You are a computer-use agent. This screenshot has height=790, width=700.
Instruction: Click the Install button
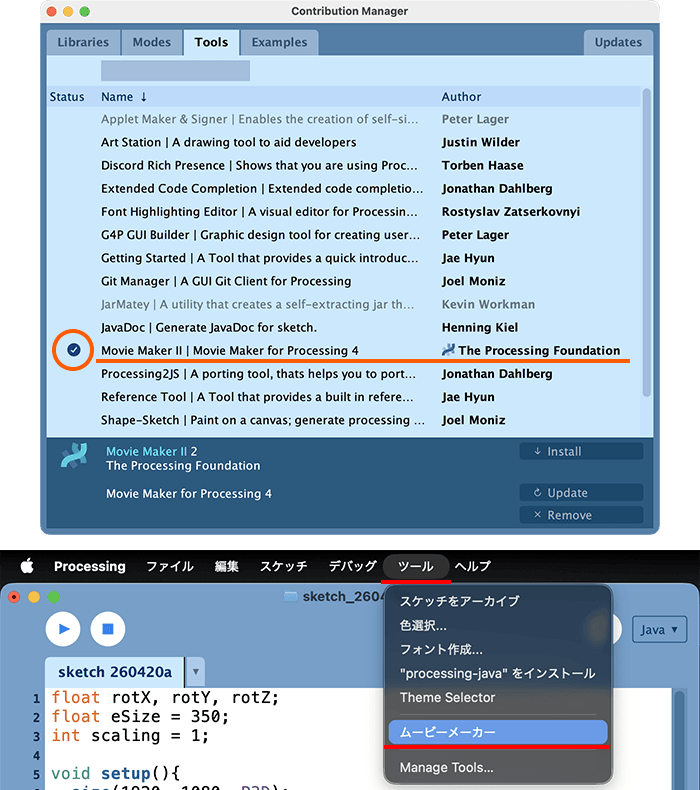pos(581,451)
